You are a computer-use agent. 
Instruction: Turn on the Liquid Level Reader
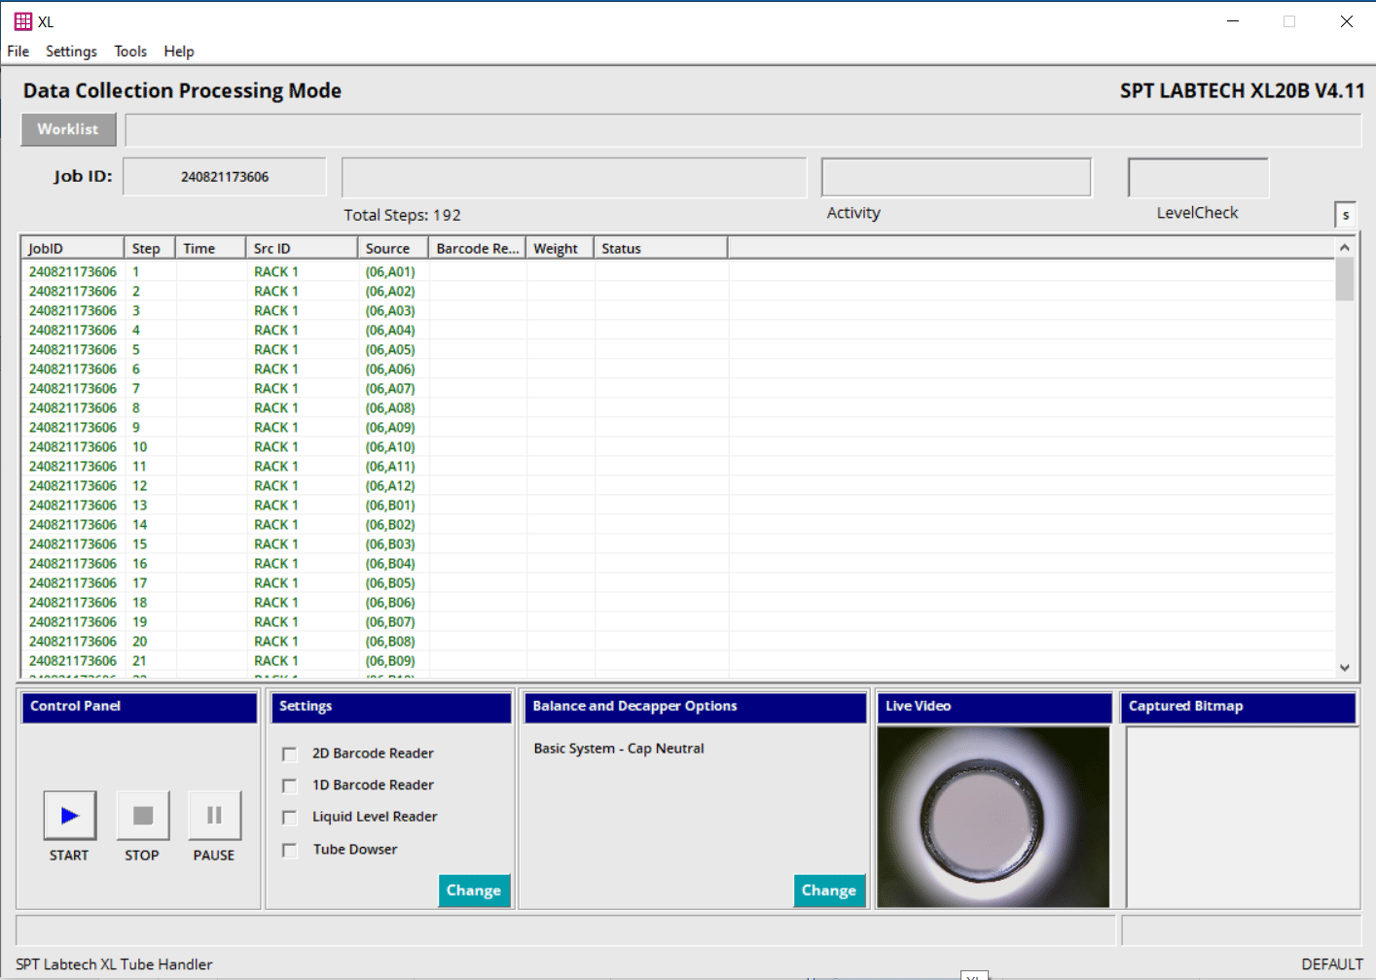coord(289,817)
